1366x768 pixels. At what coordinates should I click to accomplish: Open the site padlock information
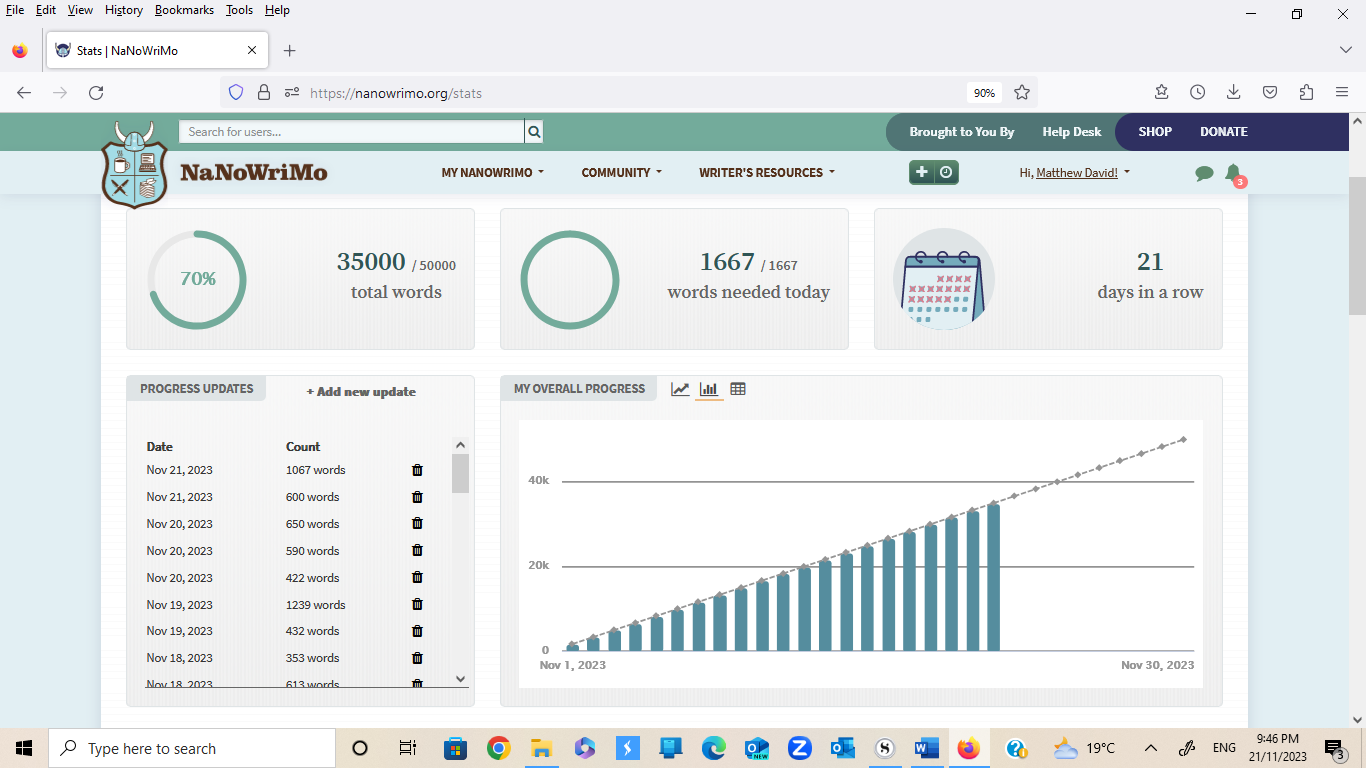[x=264, y=92]
